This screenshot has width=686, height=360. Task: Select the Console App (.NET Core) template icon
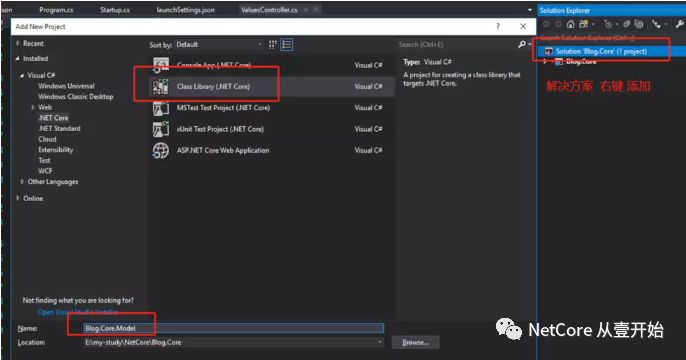[161, 65]
